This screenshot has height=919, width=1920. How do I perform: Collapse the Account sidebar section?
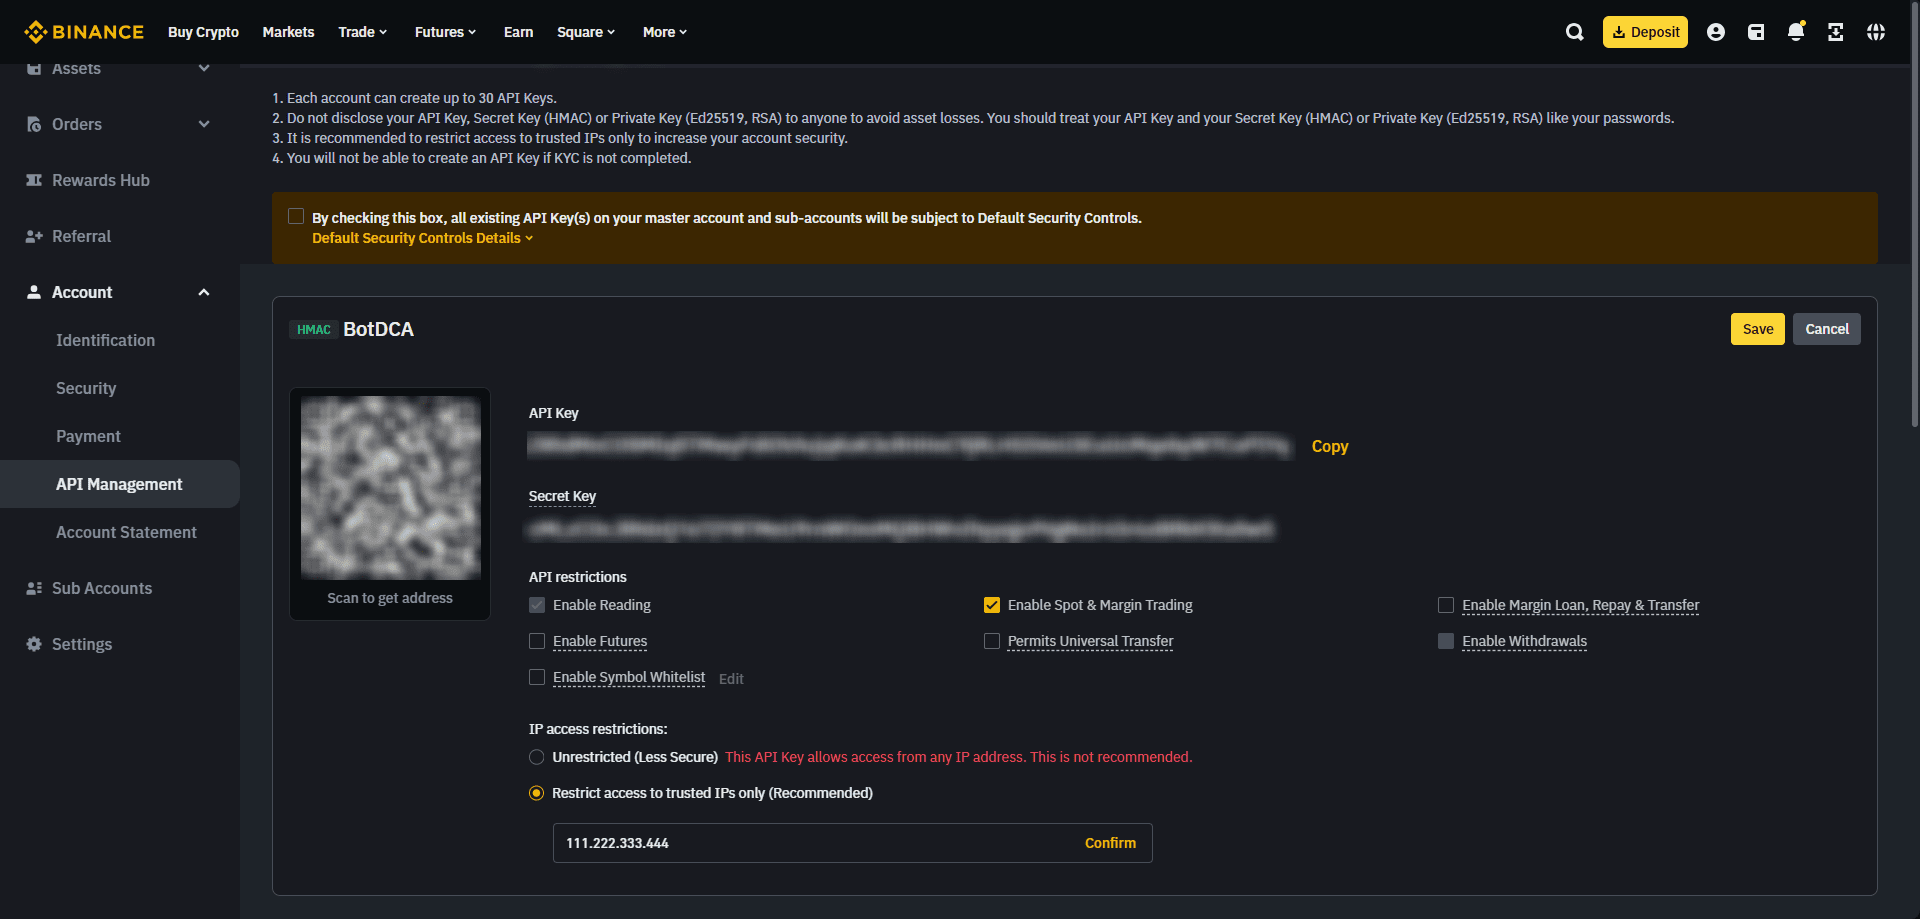(204, 292)
